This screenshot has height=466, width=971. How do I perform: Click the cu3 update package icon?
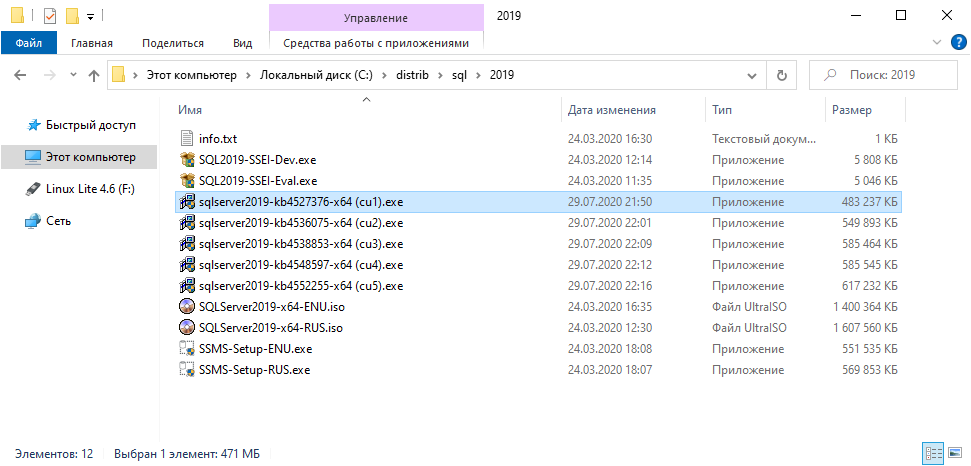(x=187, y=244)
